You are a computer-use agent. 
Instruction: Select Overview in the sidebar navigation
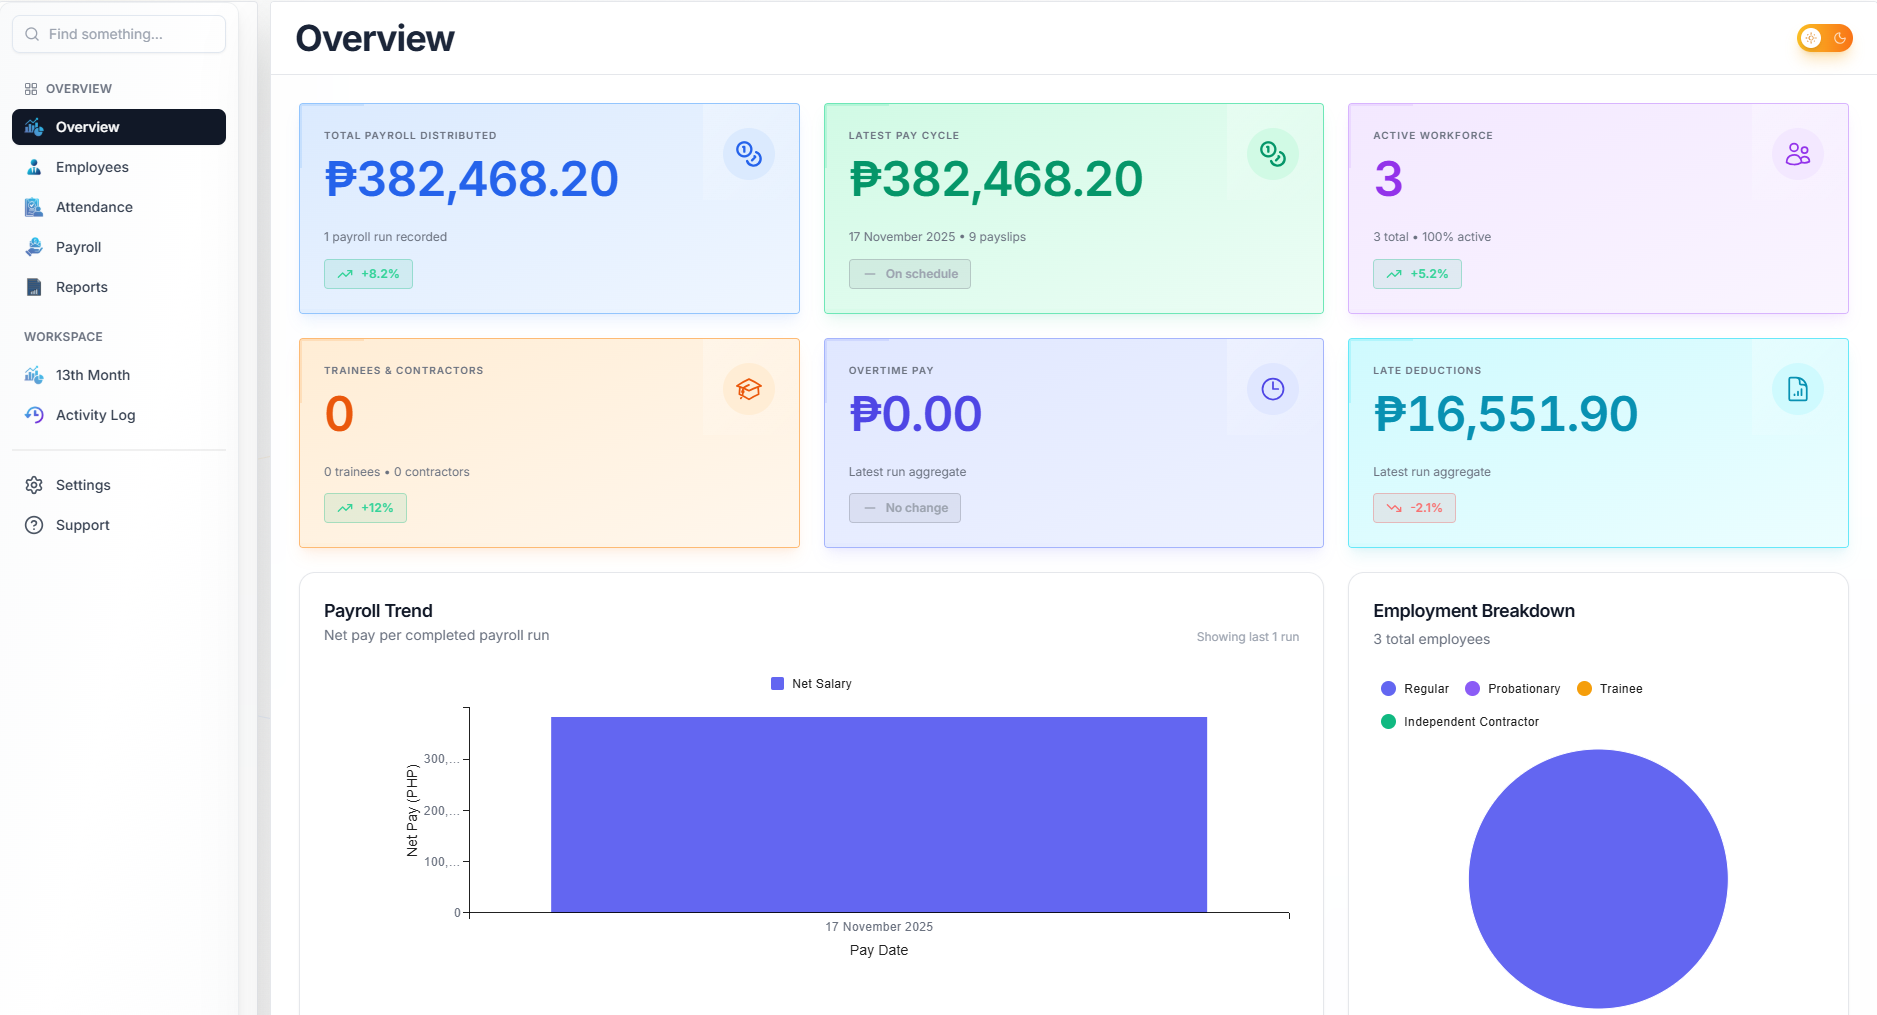click(x=88, y=127)
